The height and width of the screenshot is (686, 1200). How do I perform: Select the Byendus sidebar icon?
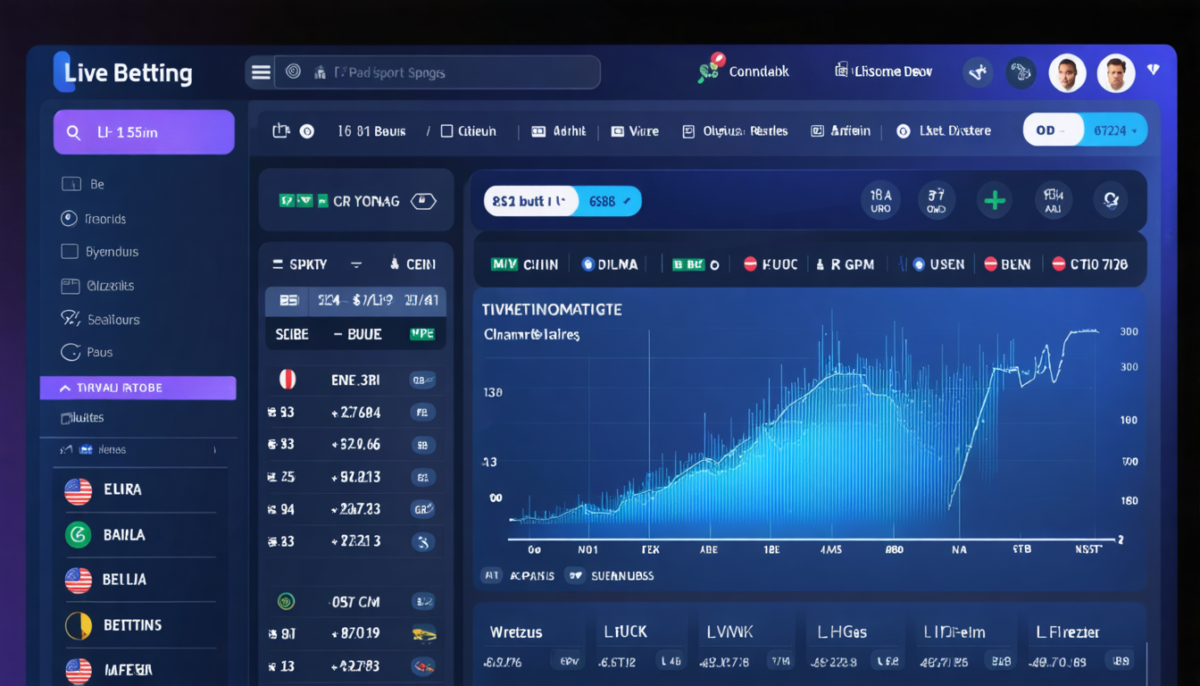tap(69, 252)
